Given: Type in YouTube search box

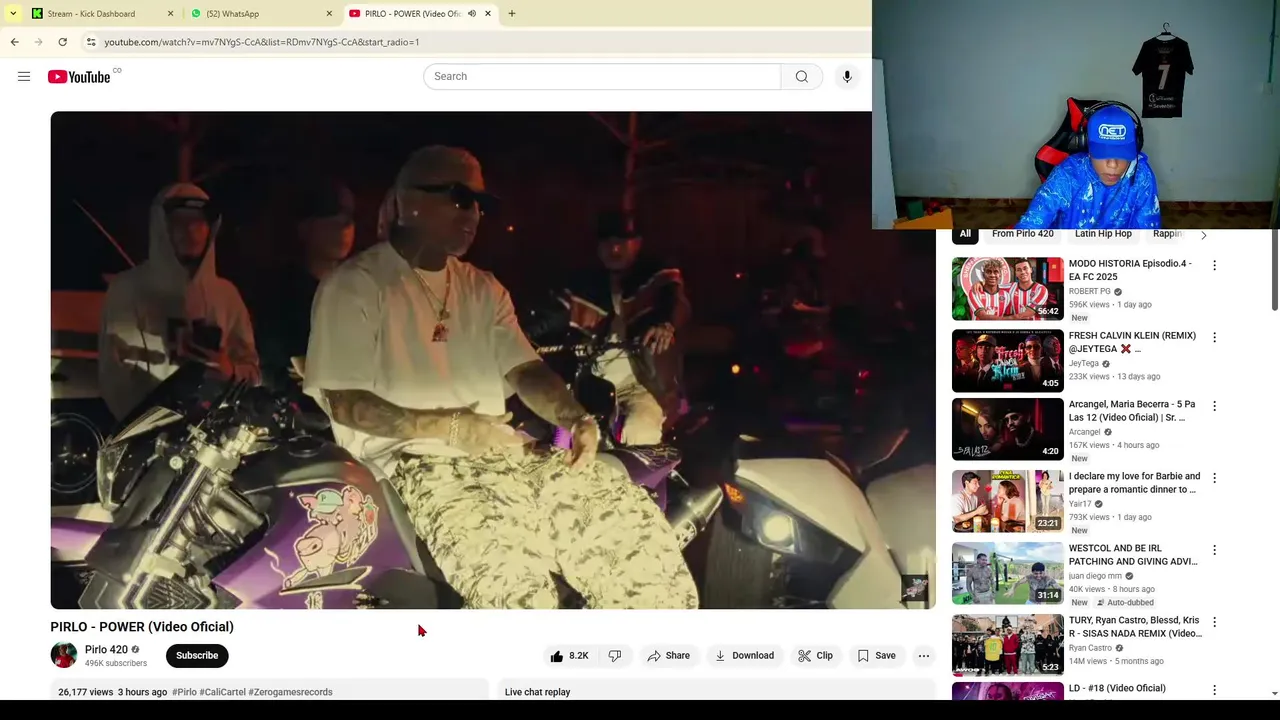Looking at the screenshot, I should click(x=602, y=76).
